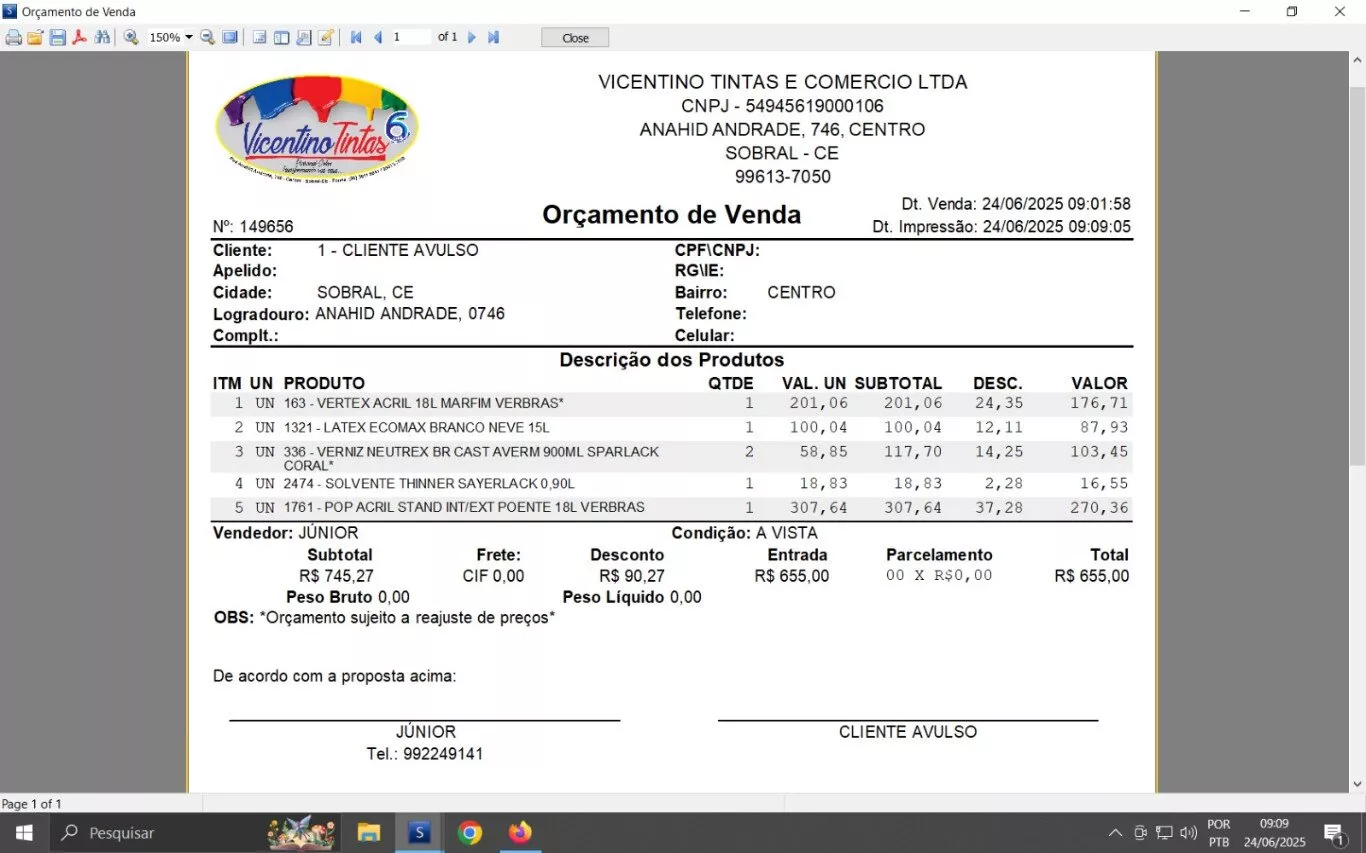Open the network icon in system tray
Viewport: 1366px width, 853px height.
coord(1164,833)
